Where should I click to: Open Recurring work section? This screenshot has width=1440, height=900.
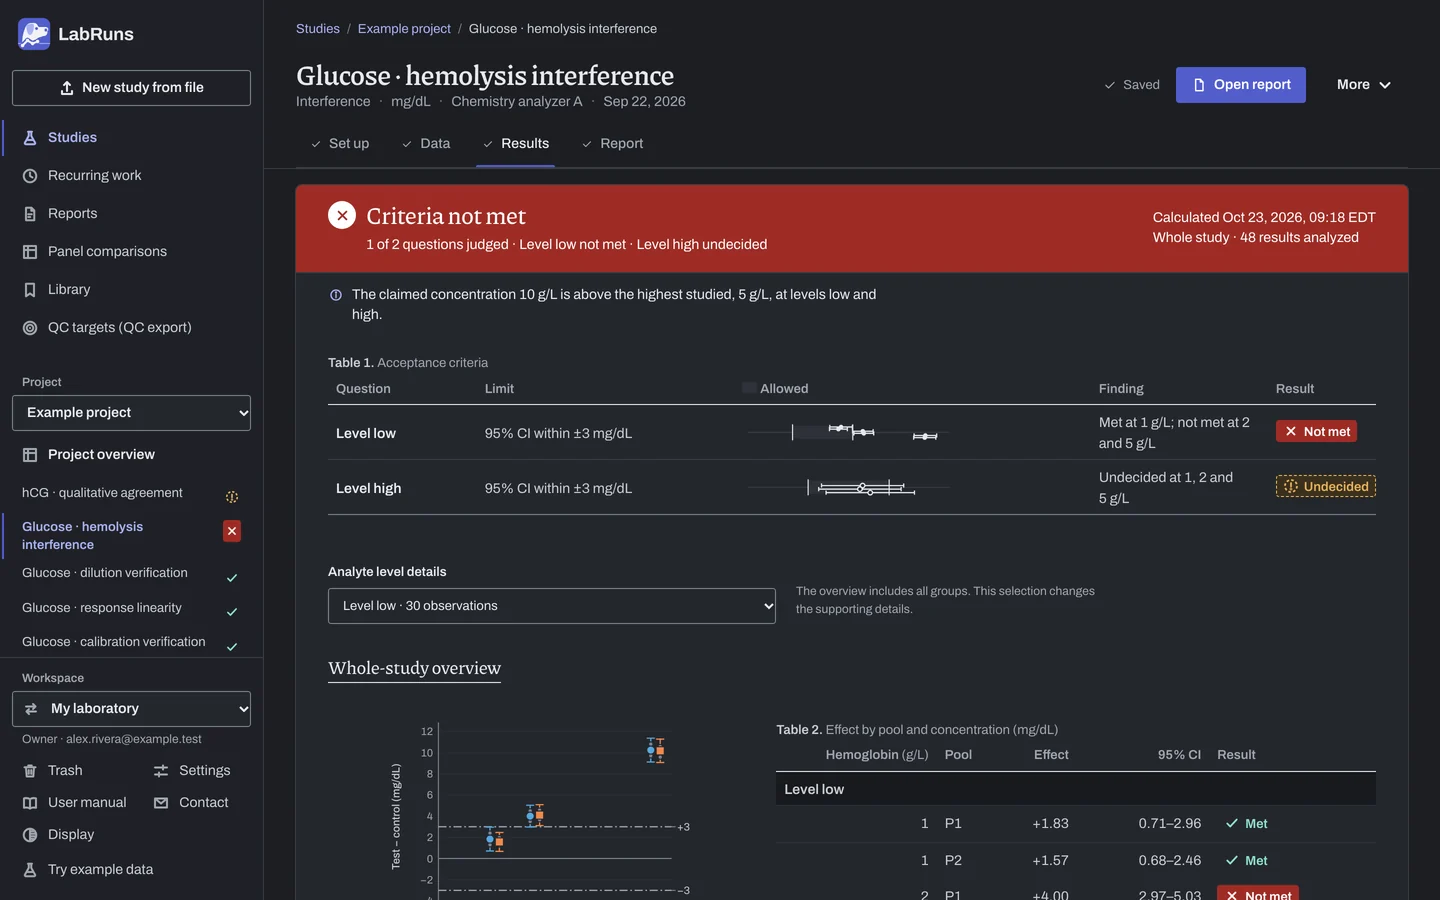94,176
